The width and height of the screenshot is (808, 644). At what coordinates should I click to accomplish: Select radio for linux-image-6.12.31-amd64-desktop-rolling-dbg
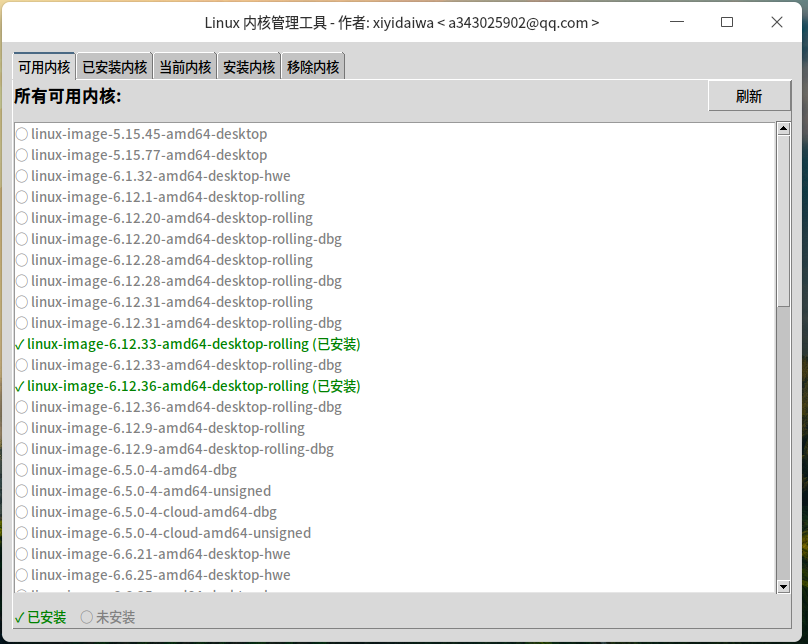(x=22, y=323)
